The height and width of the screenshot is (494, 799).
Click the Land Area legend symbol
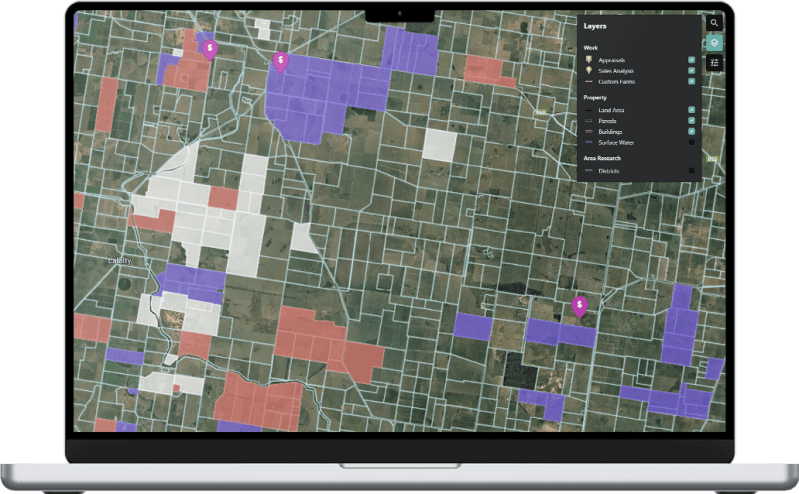tap(589, 110)
